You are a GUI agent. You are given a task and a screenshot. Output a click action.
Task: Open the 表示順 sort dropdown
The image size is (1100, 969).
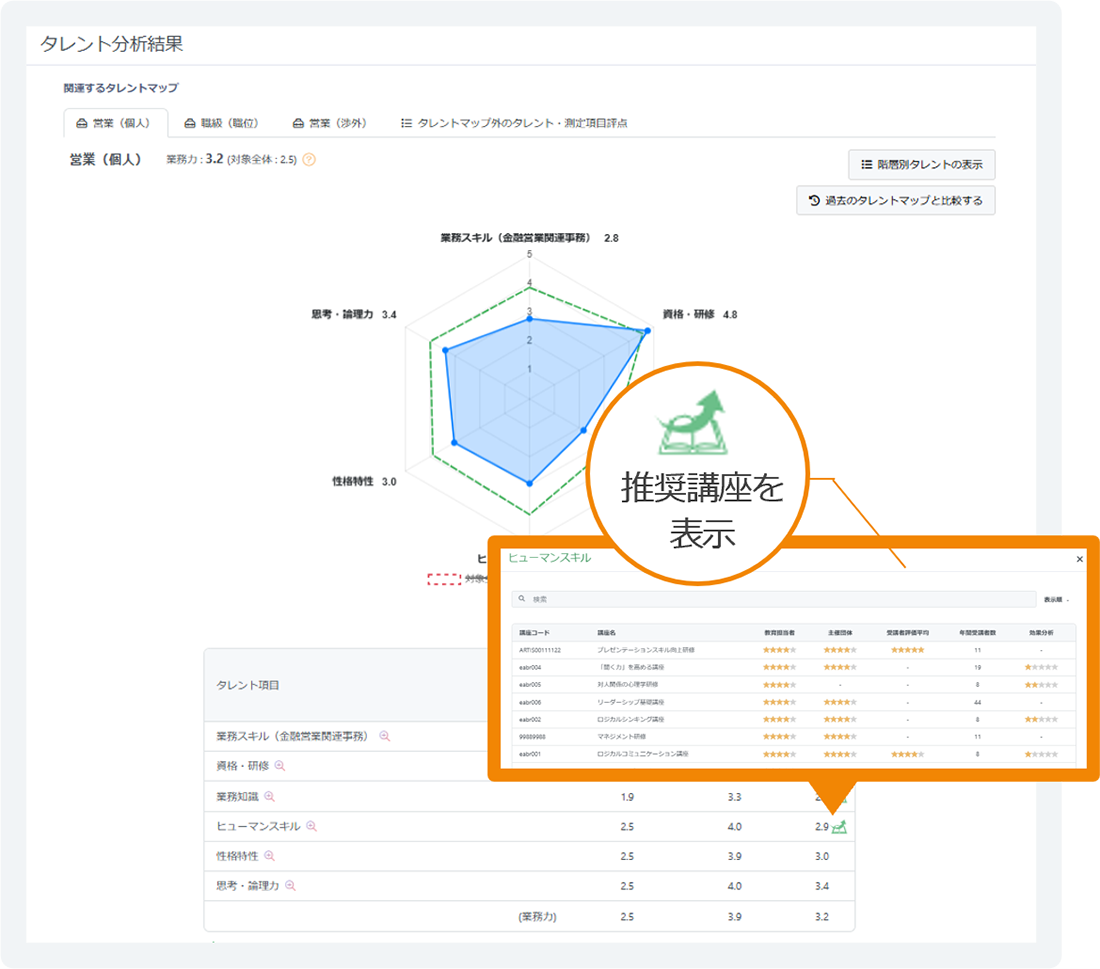(1056, 600)
